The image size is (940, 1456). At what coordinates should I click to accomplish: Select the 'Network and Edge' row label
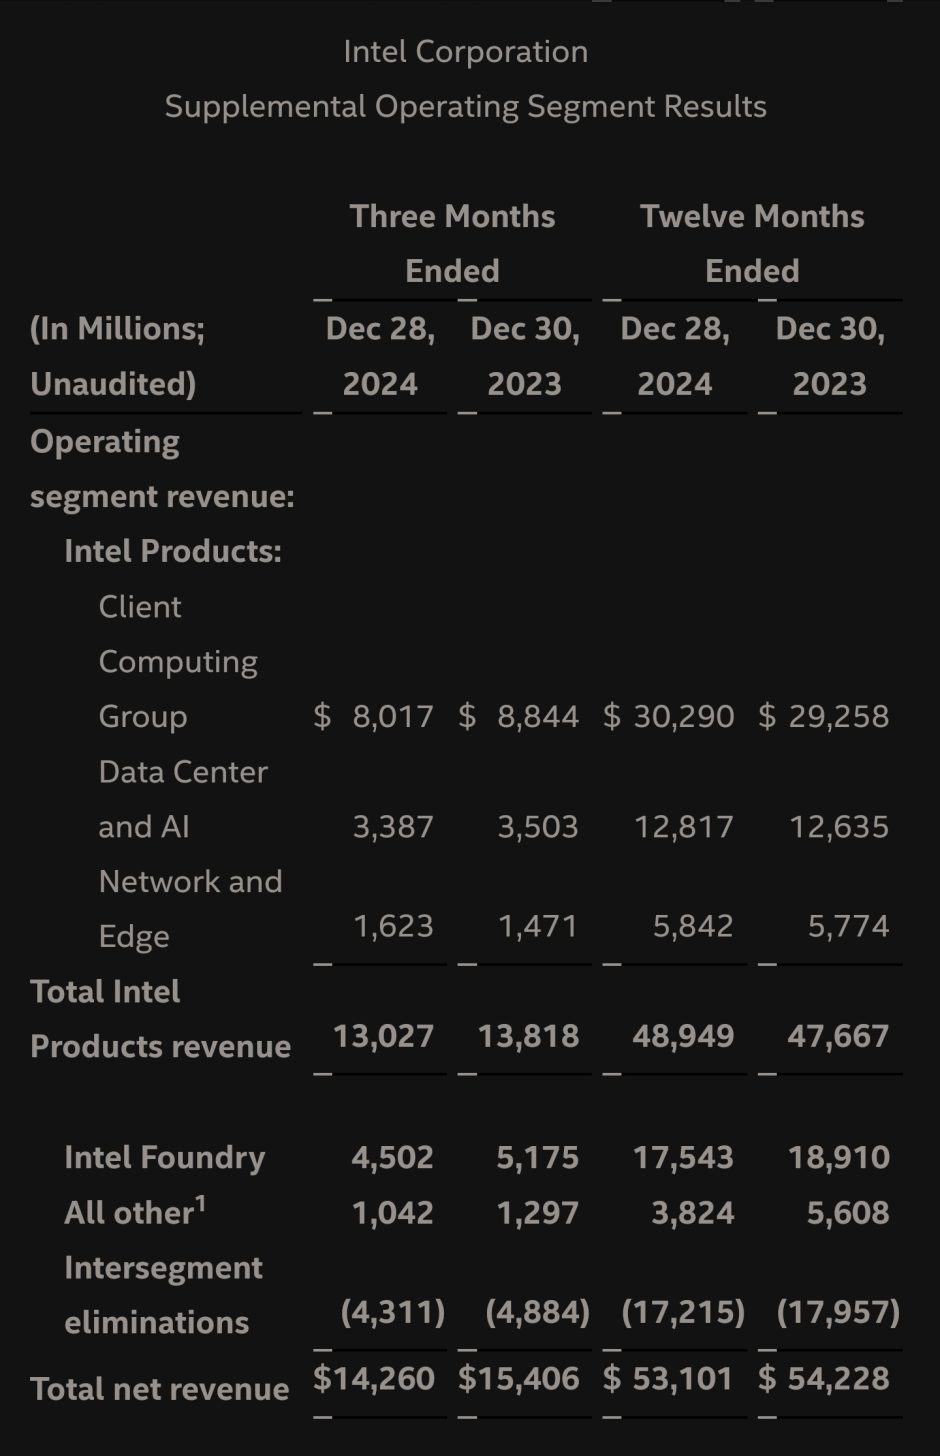190,909
